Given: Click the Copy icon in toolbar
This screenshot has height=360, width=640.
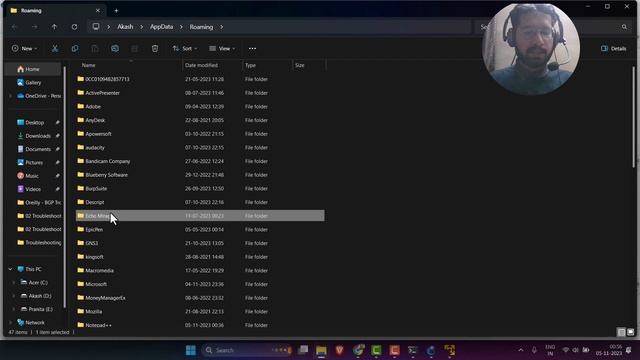Looking at the screenshot, I should pyautogui.click(x=75, y=49).
